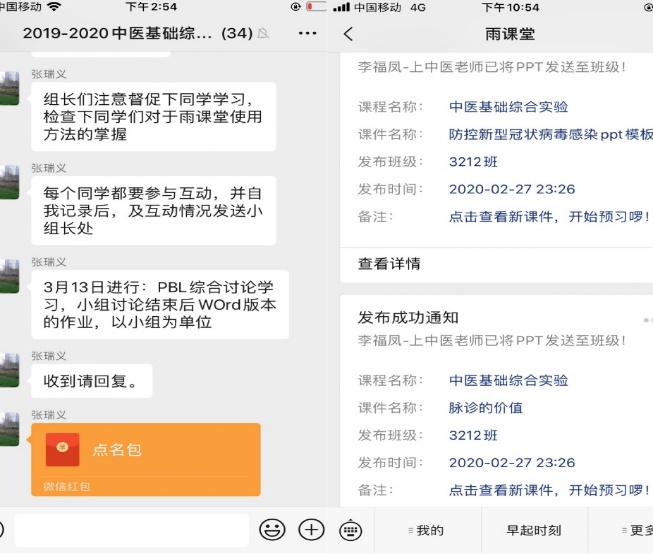The image size is (653, 554).
Task: Tap 中医基础综合实验 in the second notification
Action: pyautogui.click(x=508, y=380)
